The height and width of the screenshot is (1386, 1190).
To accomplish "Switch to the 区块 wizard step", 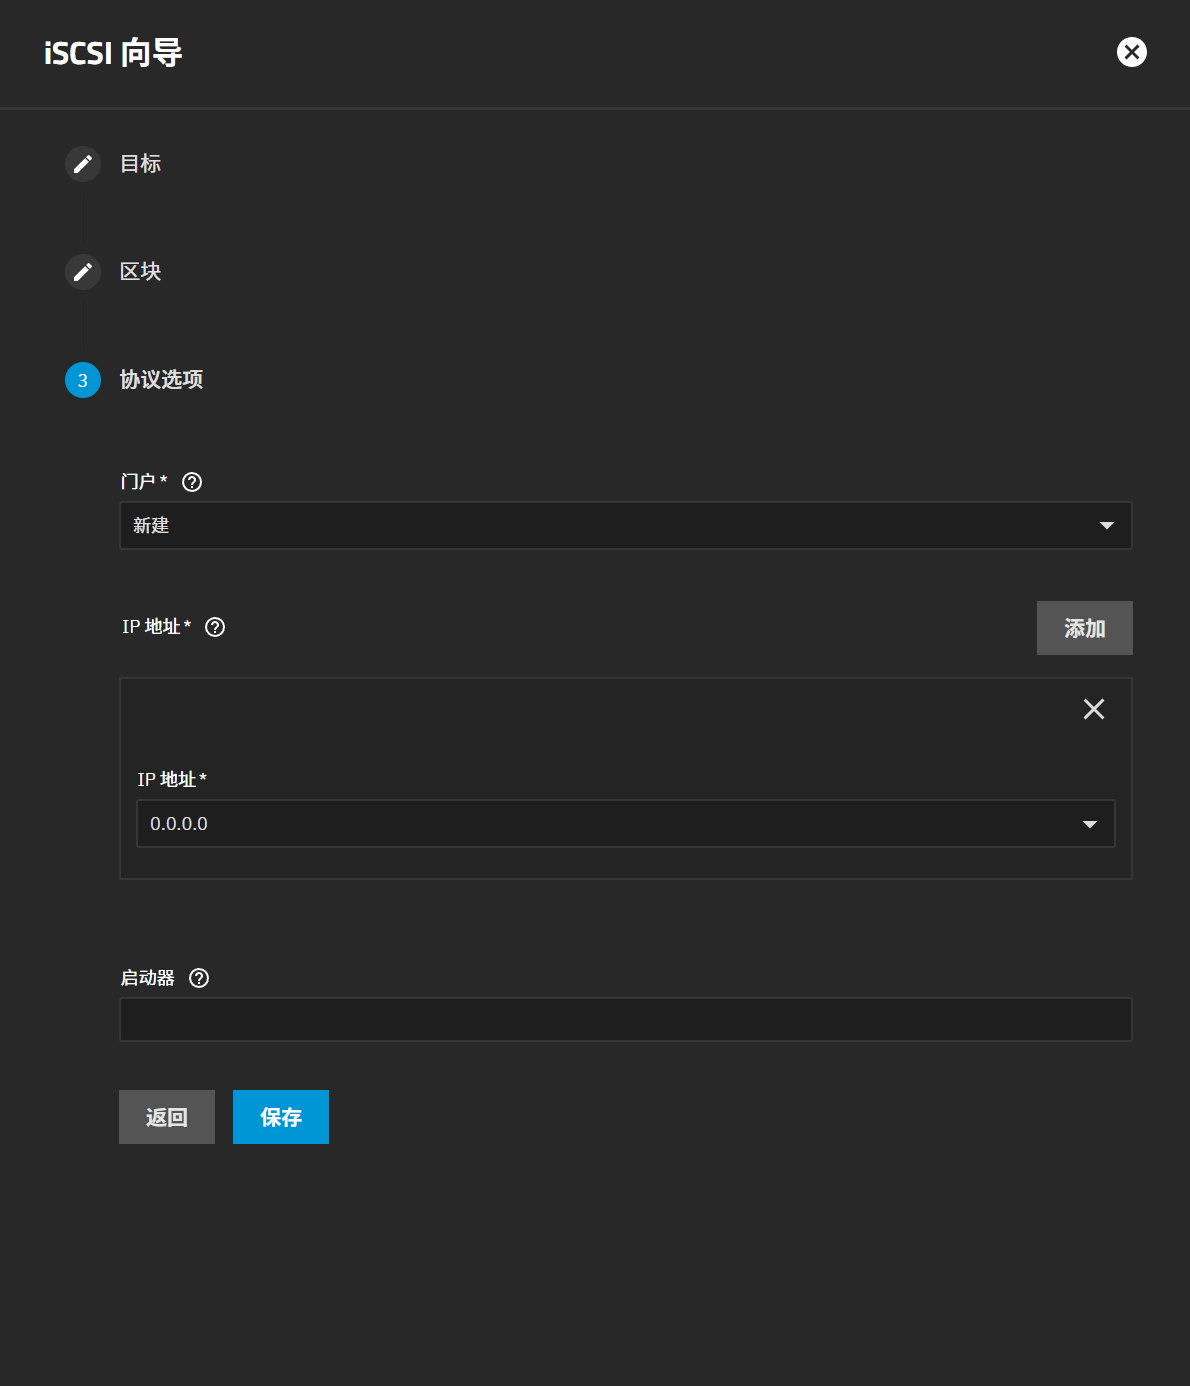I will (140, 272).
